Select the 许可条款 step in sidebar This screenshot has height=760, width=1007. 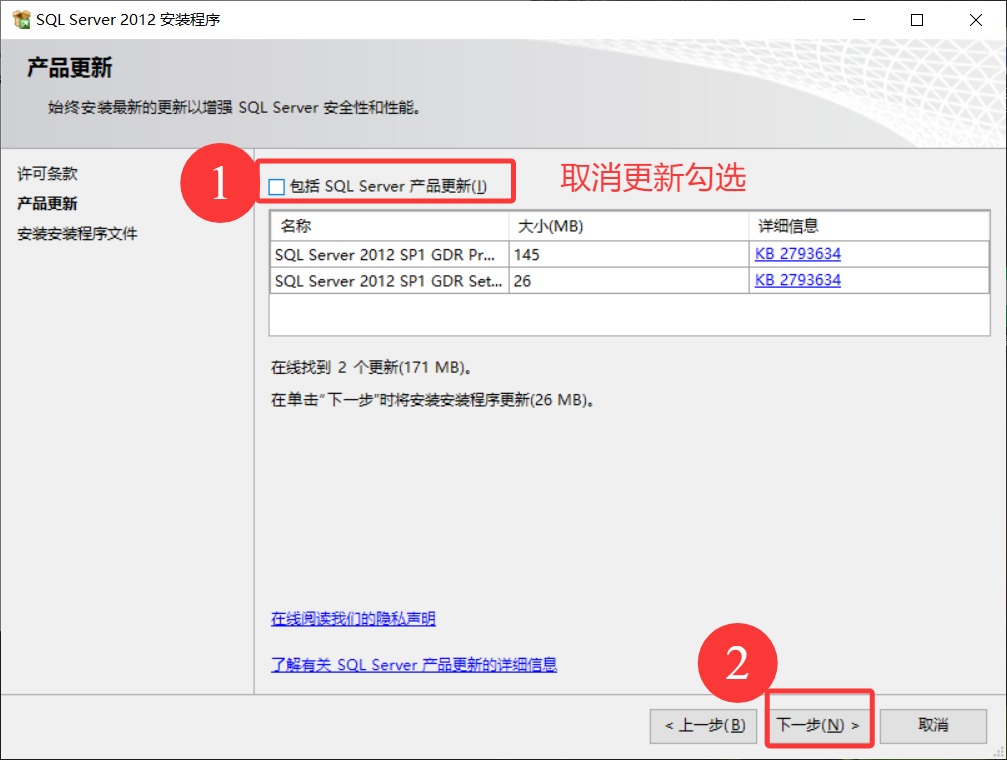tap(47, 173)
